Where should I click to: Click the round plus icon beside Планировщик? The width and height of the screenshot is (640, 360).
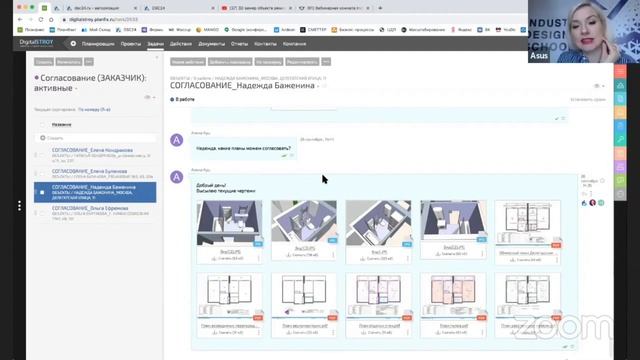[73, 43]
